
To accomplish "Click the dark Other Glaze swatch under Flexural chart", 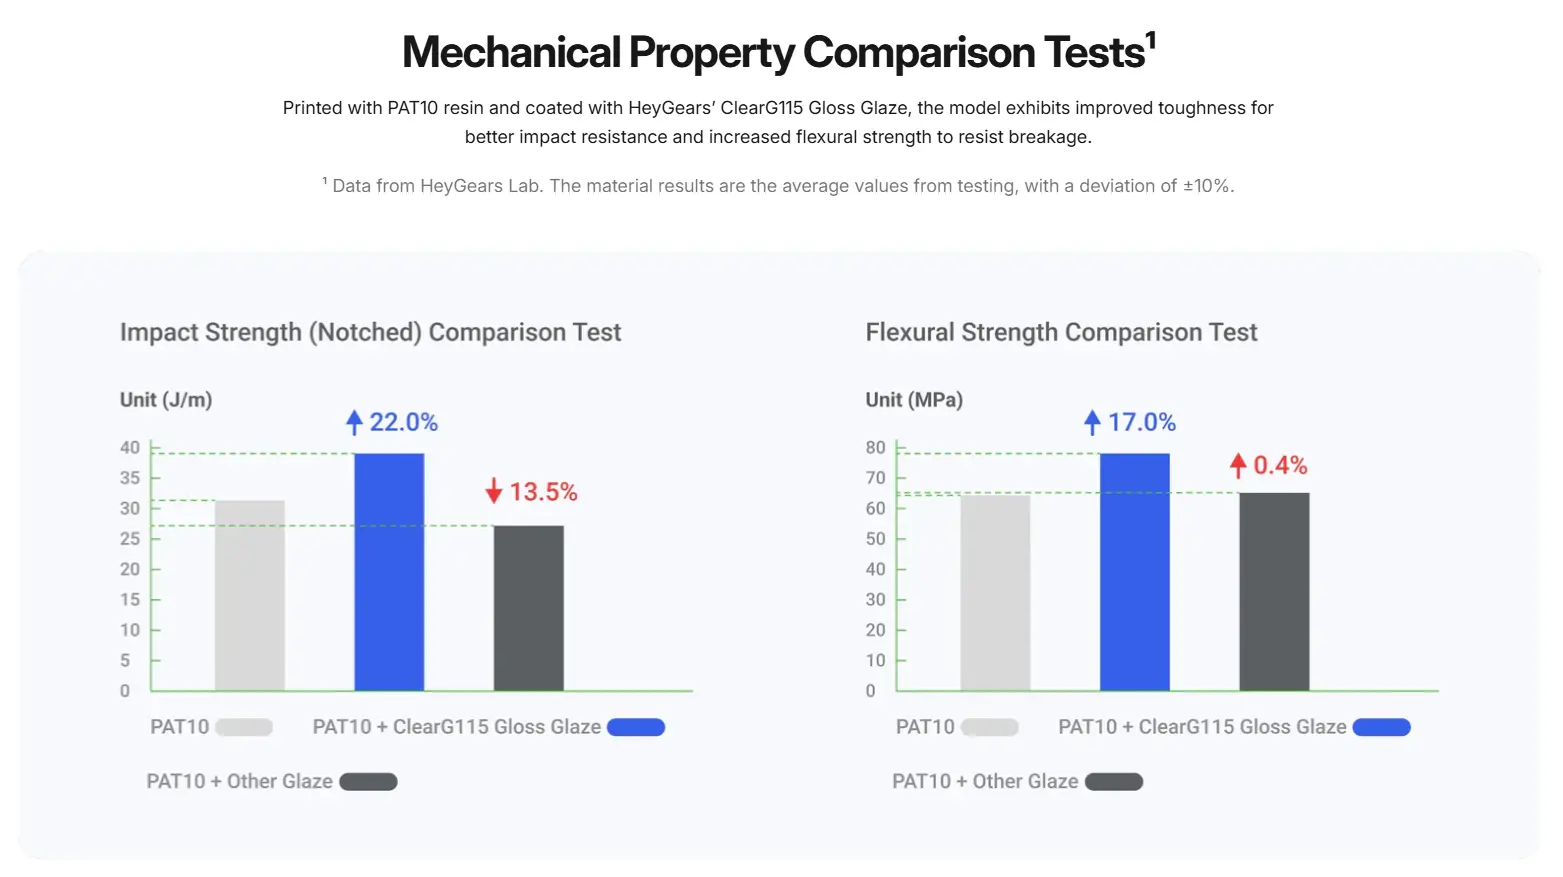I will (x=1114, y=781).
